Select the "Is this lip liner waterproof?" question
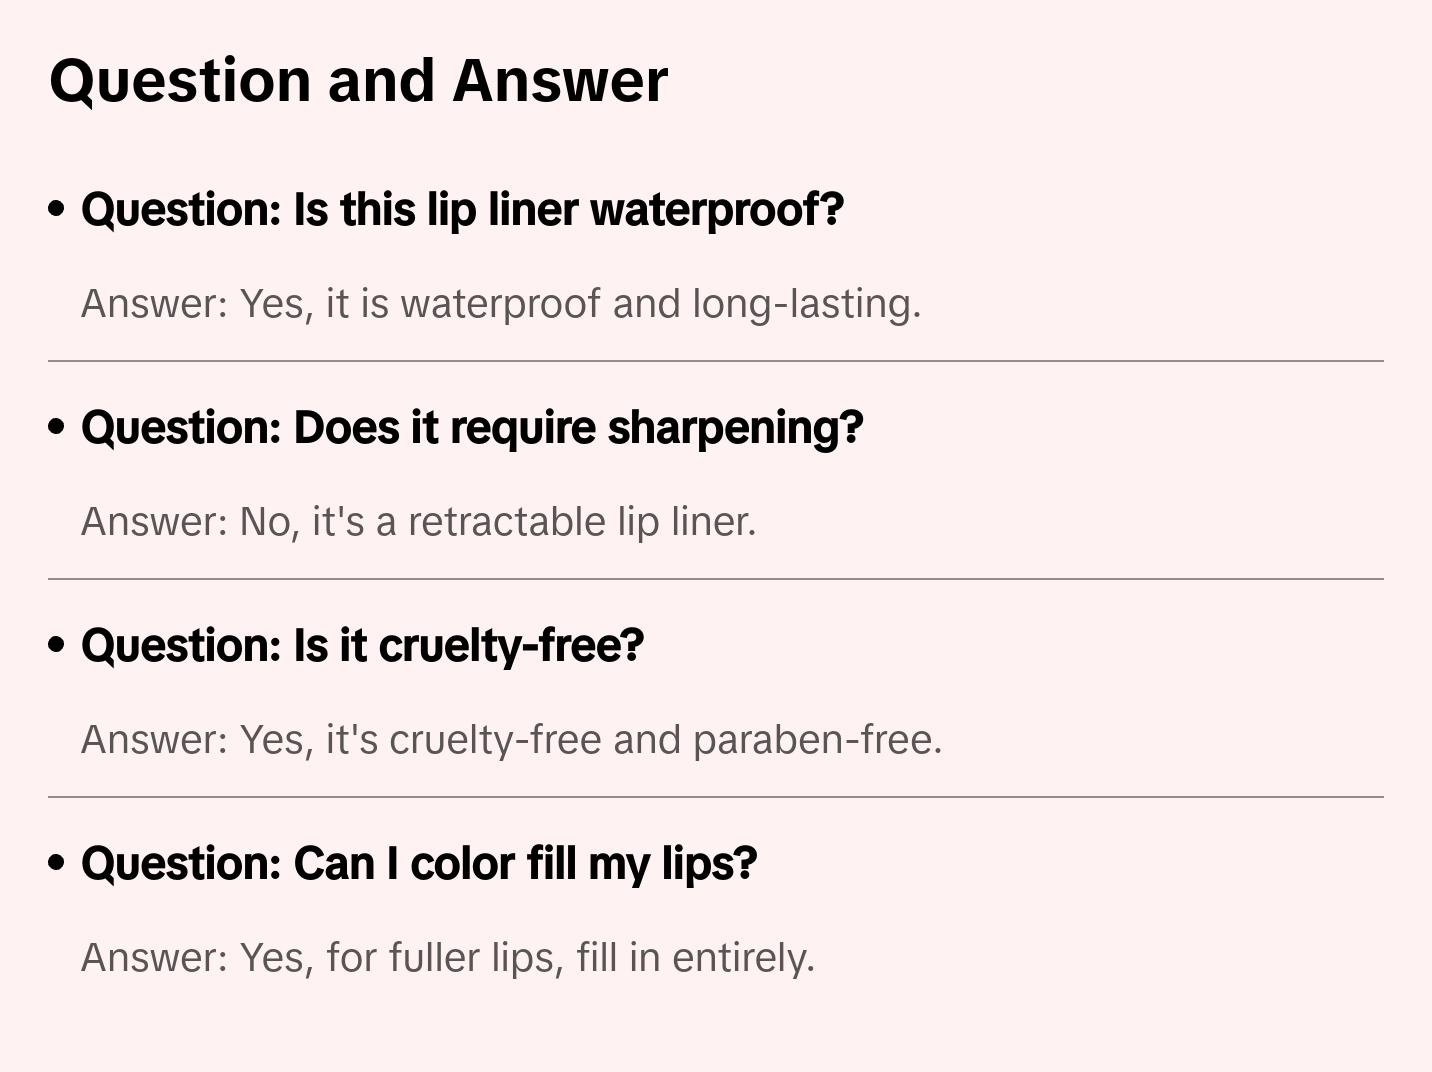 [462, 210]
